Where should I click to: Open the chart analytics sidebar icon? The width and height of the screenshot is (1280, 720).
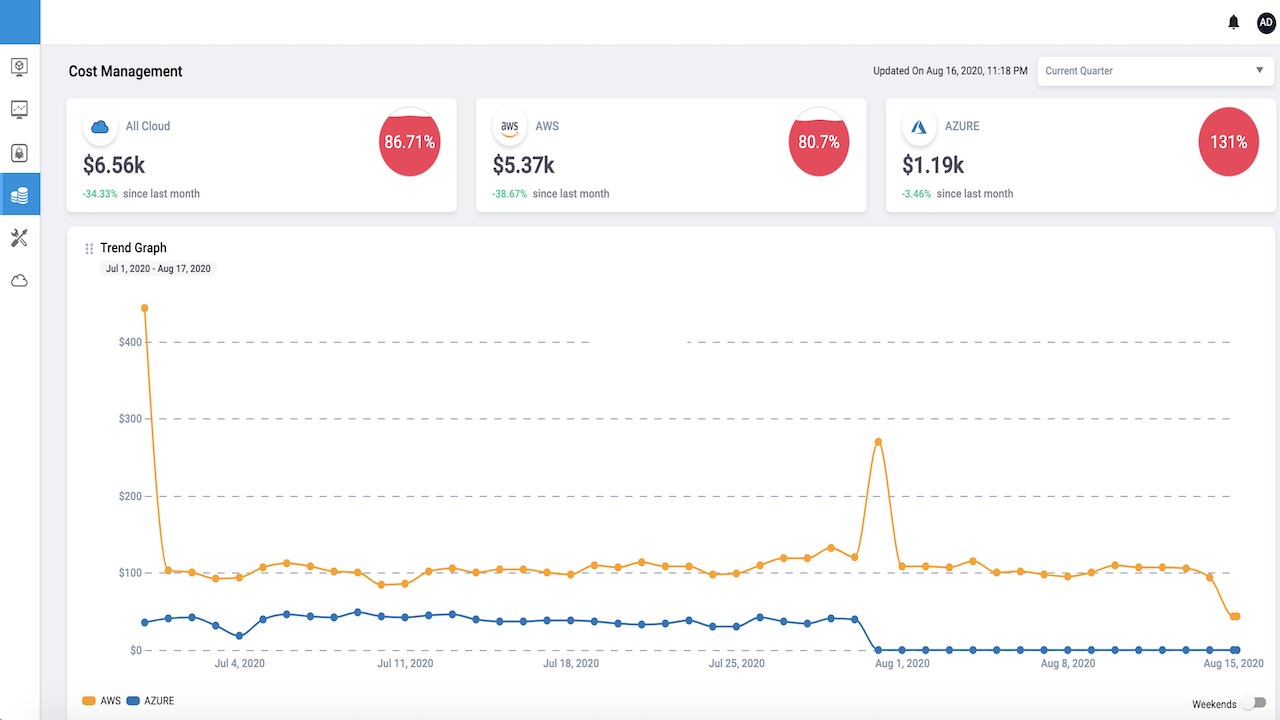19,109
